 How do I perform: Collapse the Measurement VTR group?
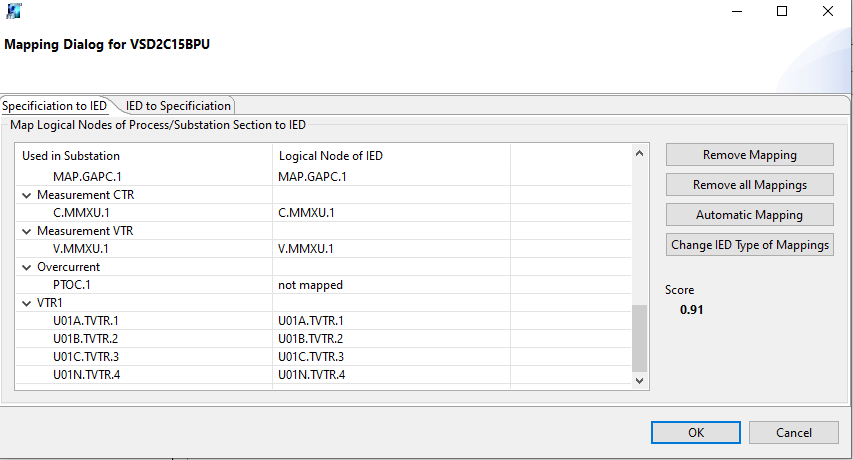pos(27,231)
